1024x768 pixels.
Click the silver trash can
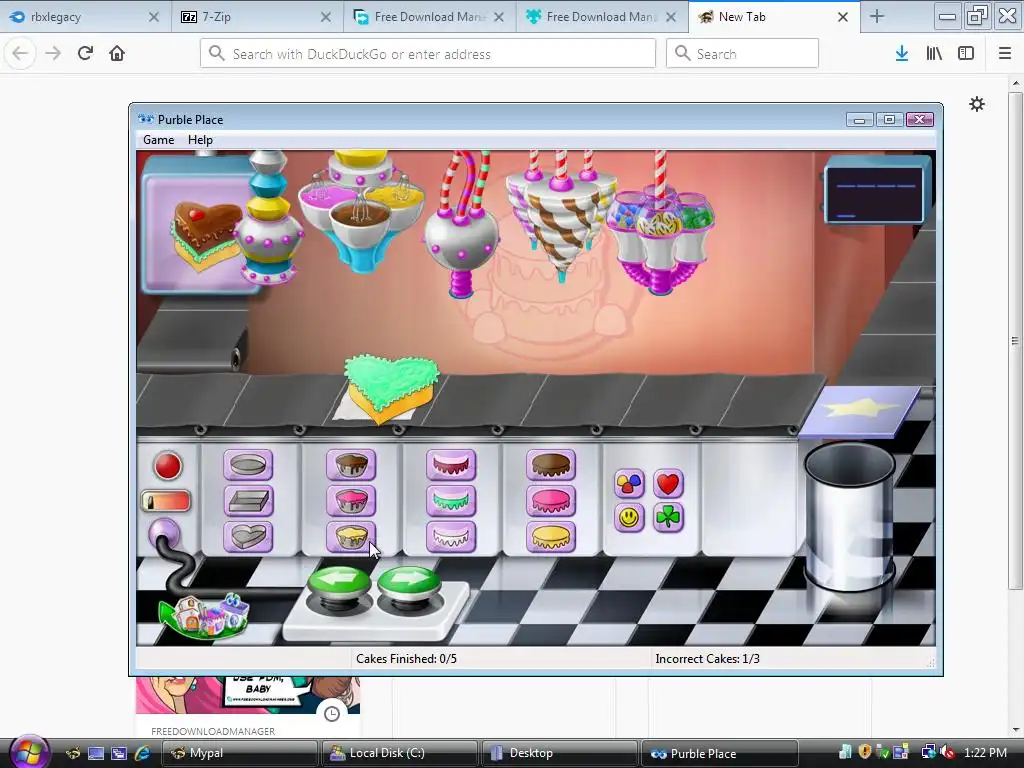[849, 517]
